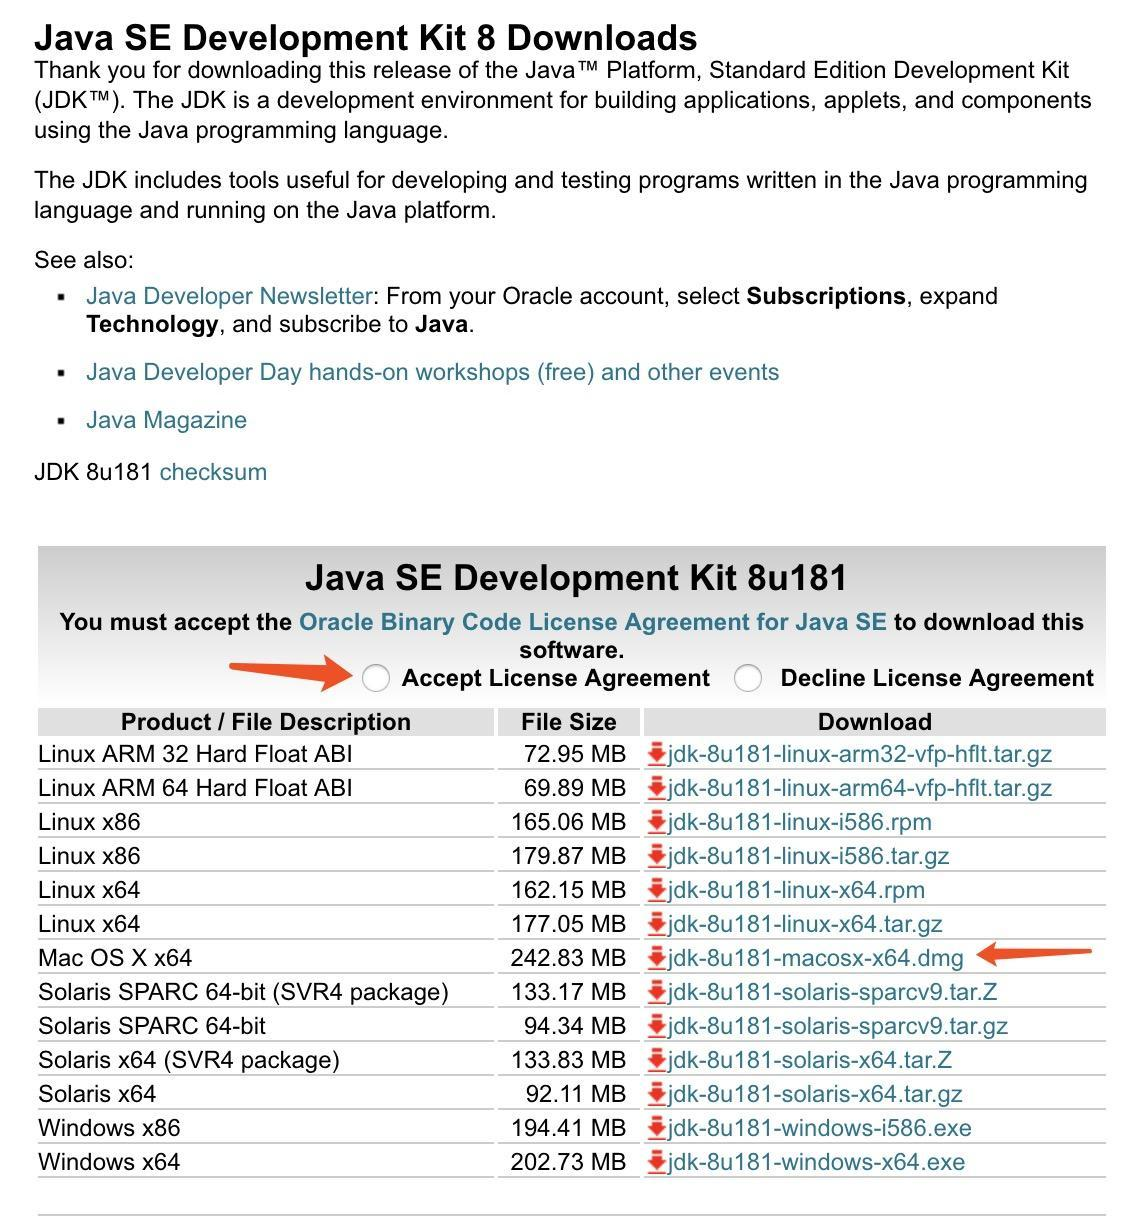Click the 242.83 MB file size cell

click(568, 958)
